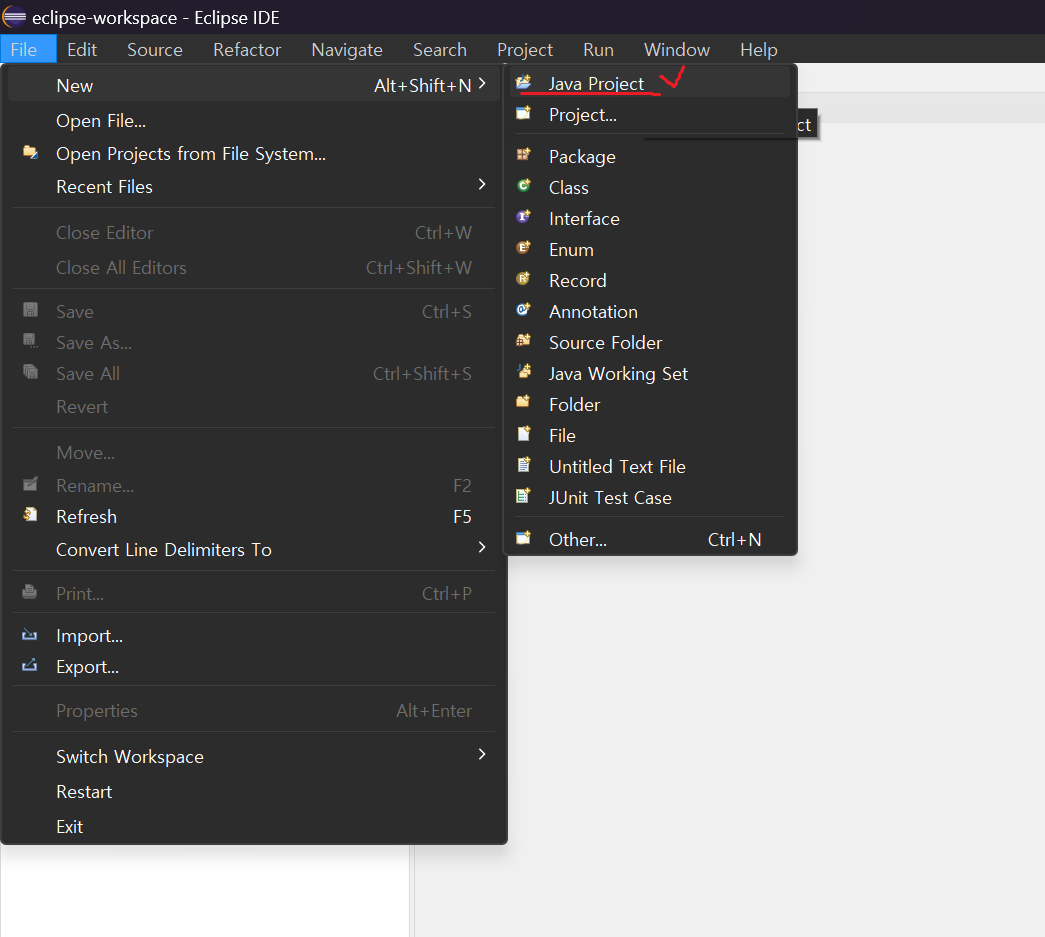Click the Enum icon
Viewport: 1045px width, 937px height.
[524, 247]
